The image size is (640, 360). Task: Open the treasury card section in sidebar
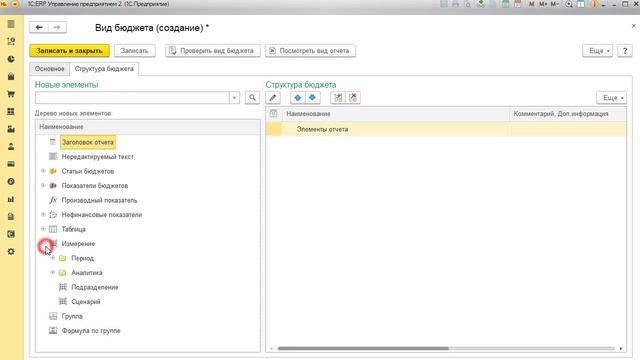[11, 164]
